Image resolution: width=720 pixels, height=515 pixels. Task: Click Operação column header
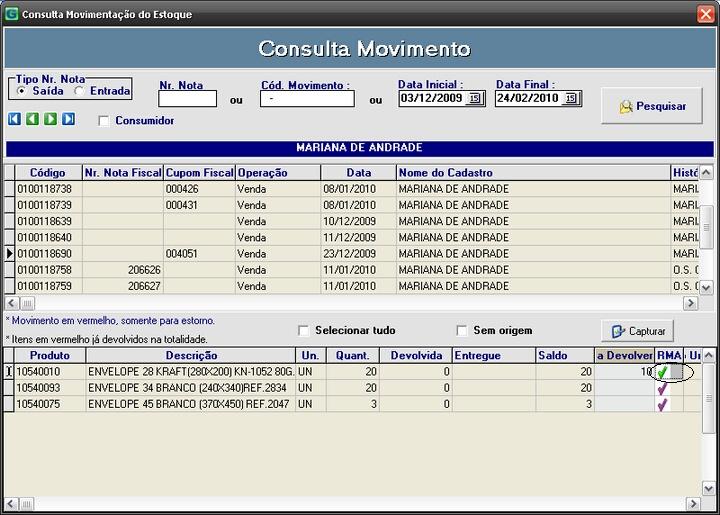click(x=278, y=173)
